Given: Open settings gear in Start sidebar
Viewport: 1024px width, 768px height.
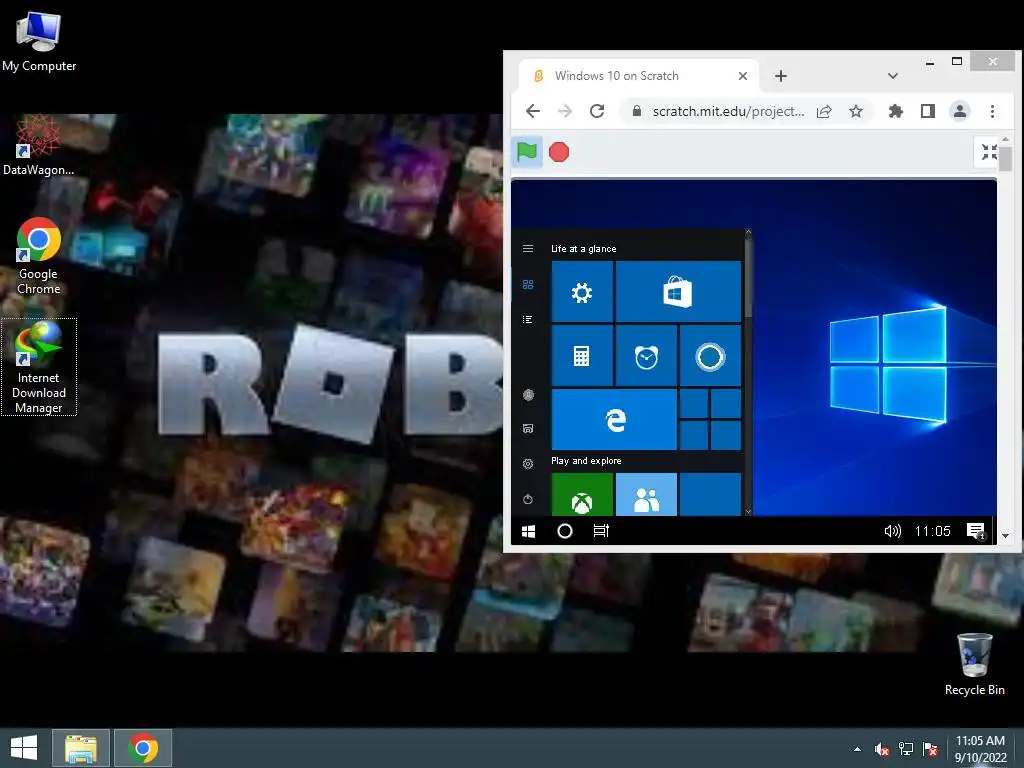Looking at the screenshot, I should click(x=528, y=464).
